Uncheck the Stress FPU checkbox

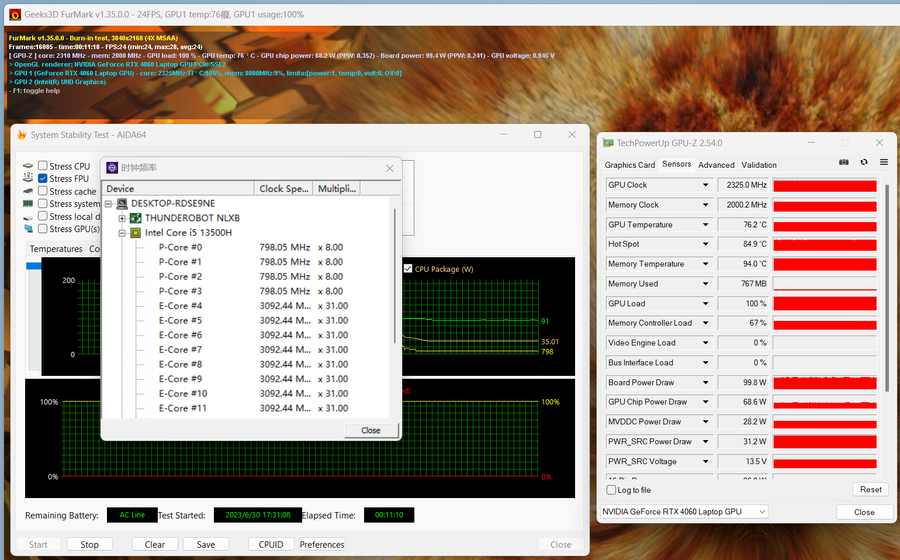(x=42, y=178)
